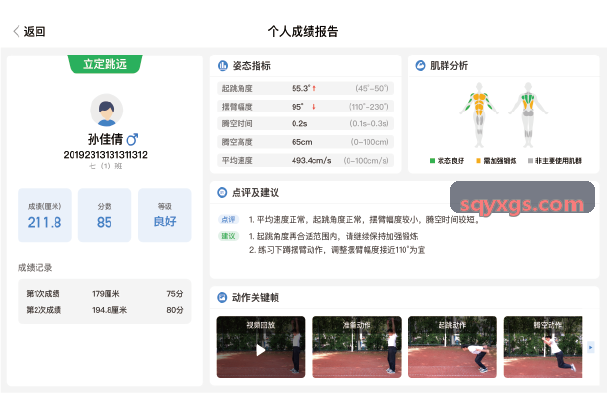
Task: Click the 练习下蹲摆臂动作 suggestion line
Action: [337, 250]
